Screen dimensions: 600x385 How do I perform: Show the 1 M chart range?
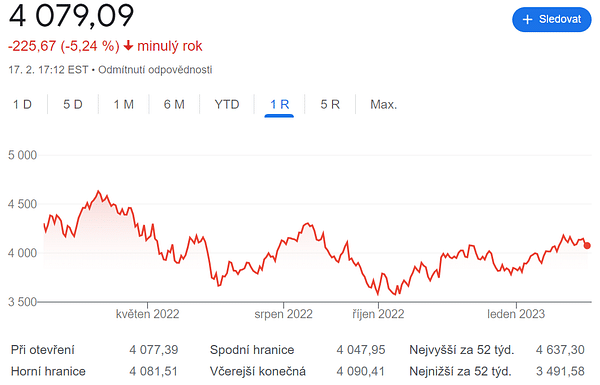coord(123,104)
